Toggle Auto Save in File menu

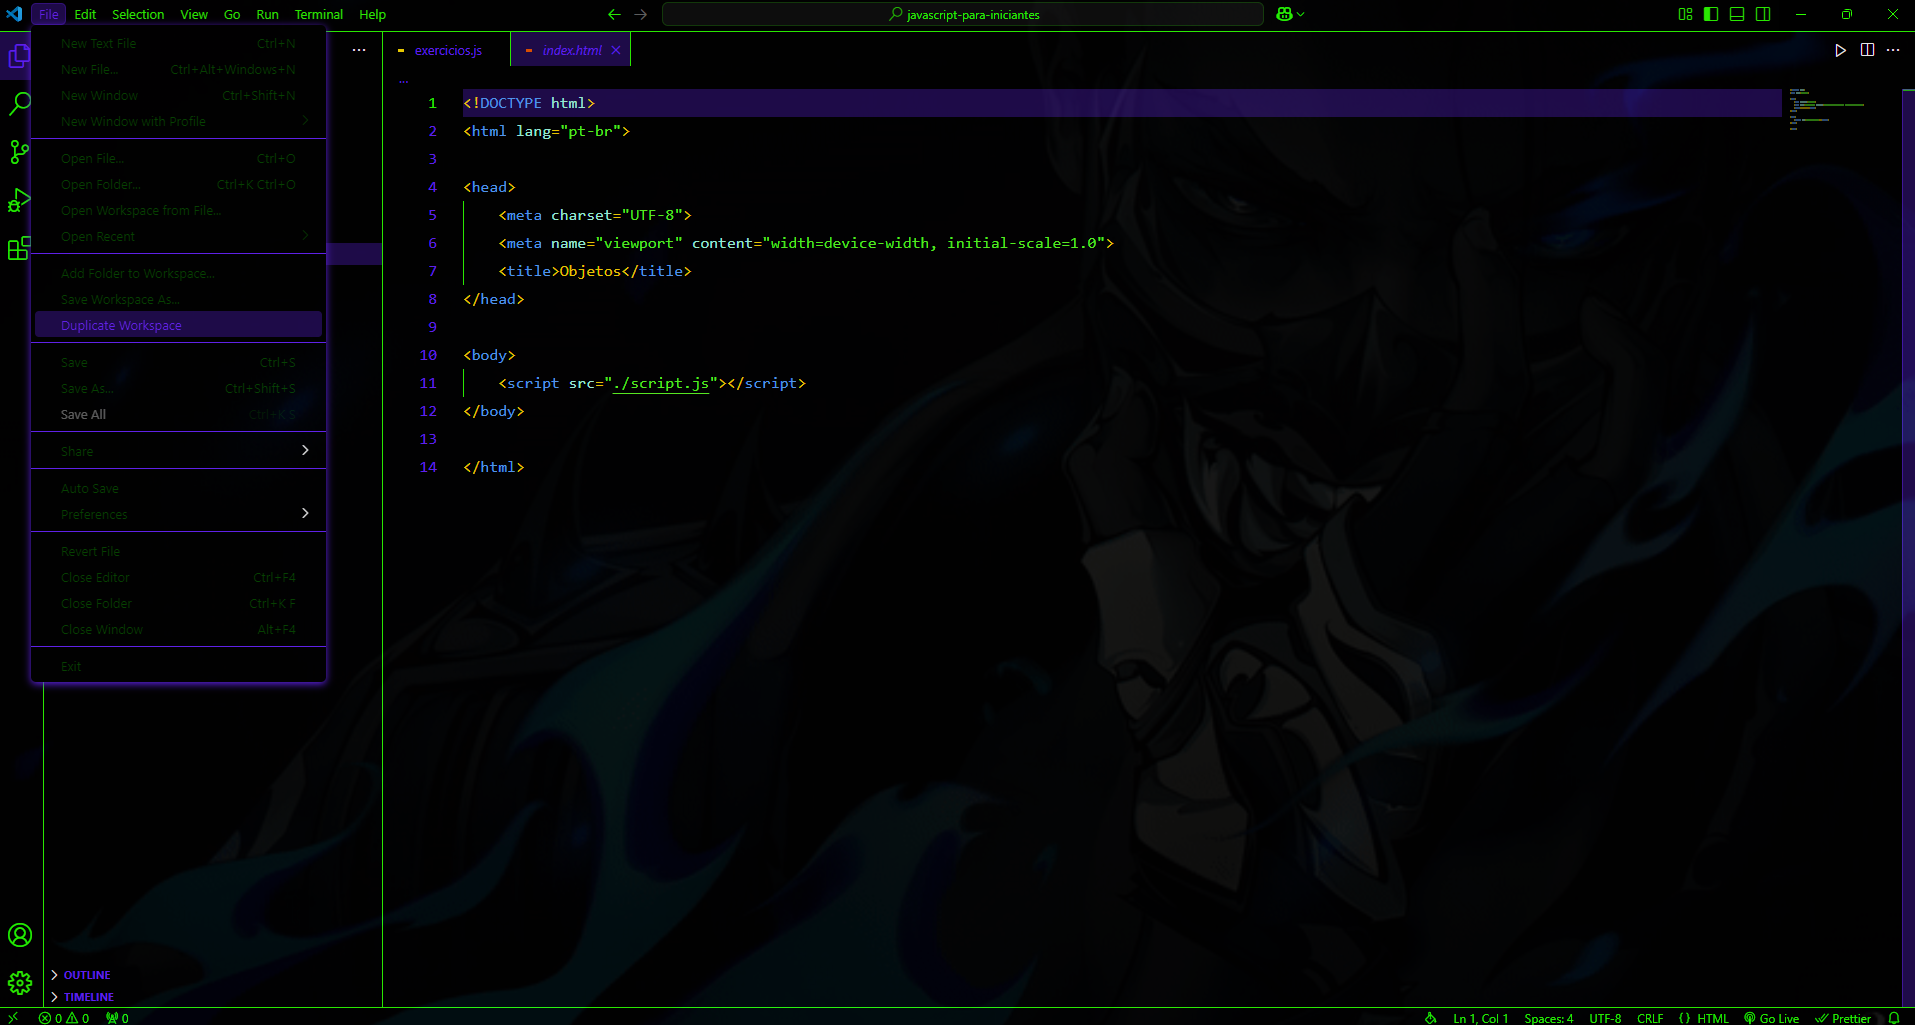[179, 488]
